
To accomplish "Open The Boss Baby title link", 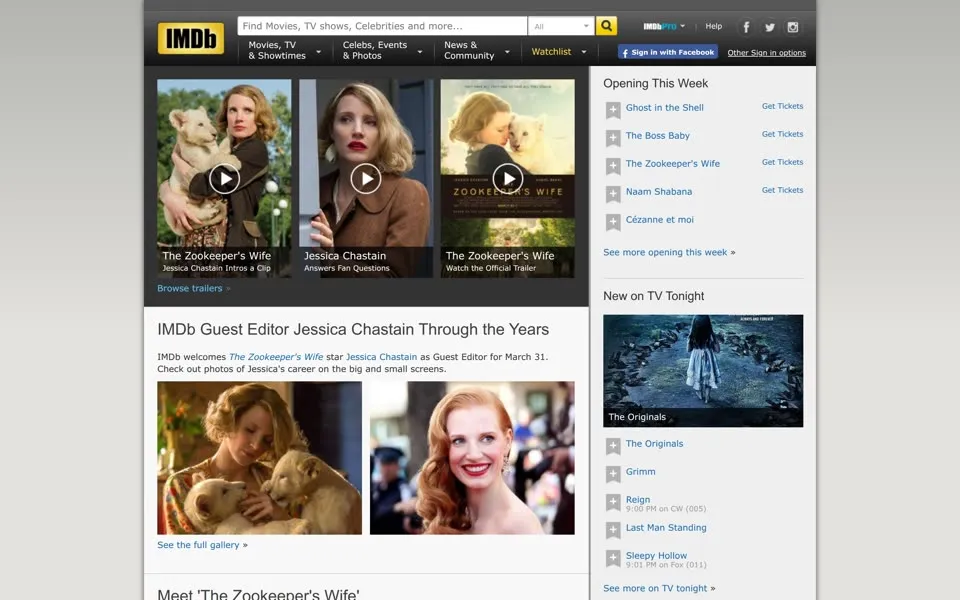I will point(658,136).
